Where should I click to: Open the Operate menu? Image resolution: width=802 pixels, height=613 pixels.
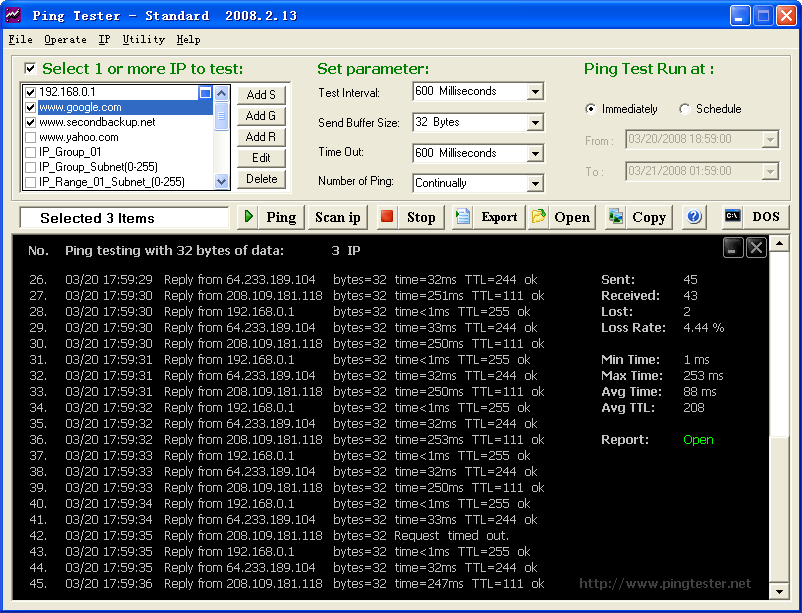click(x=65, y=40)
